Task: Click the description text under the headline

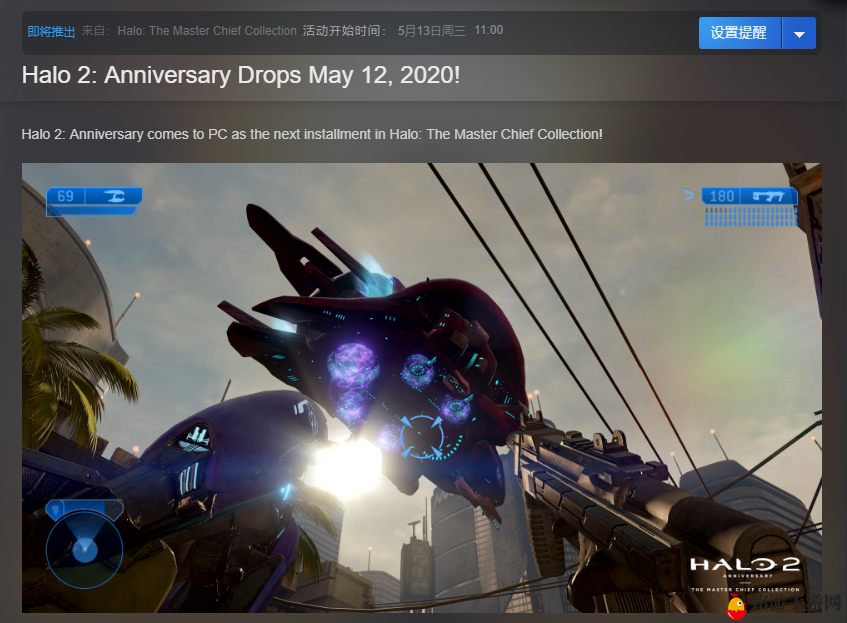Action: tap(312, 134)
